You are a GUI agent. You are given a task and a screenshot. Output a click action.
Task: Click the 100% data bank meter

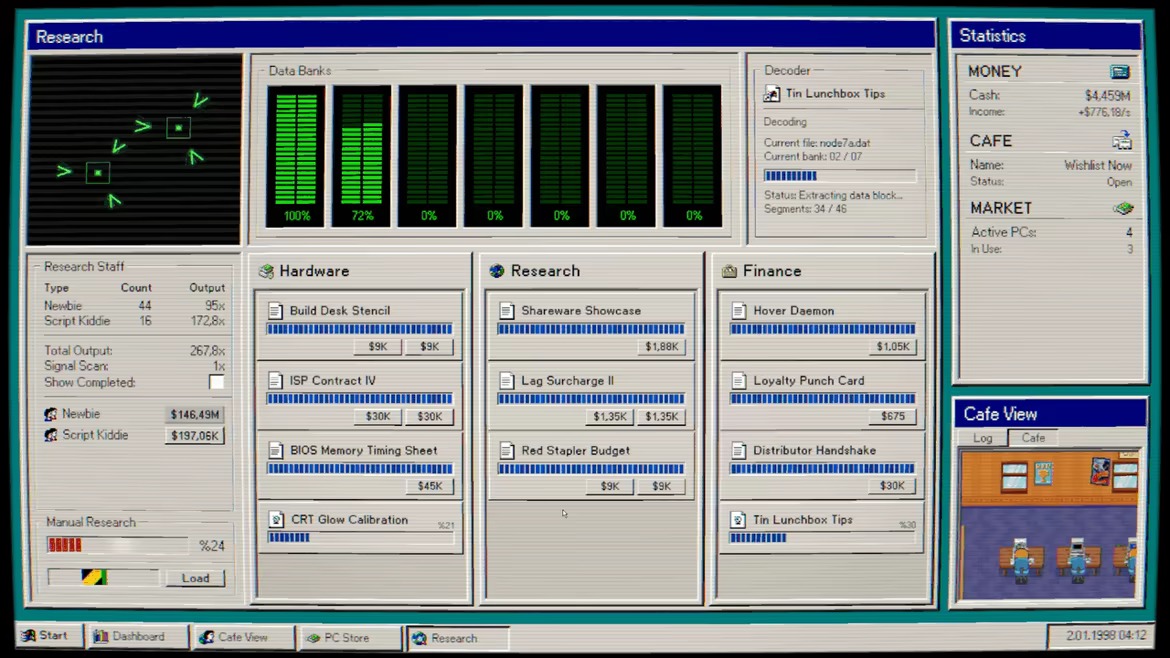pyautogui.click(x=296, y=156)
